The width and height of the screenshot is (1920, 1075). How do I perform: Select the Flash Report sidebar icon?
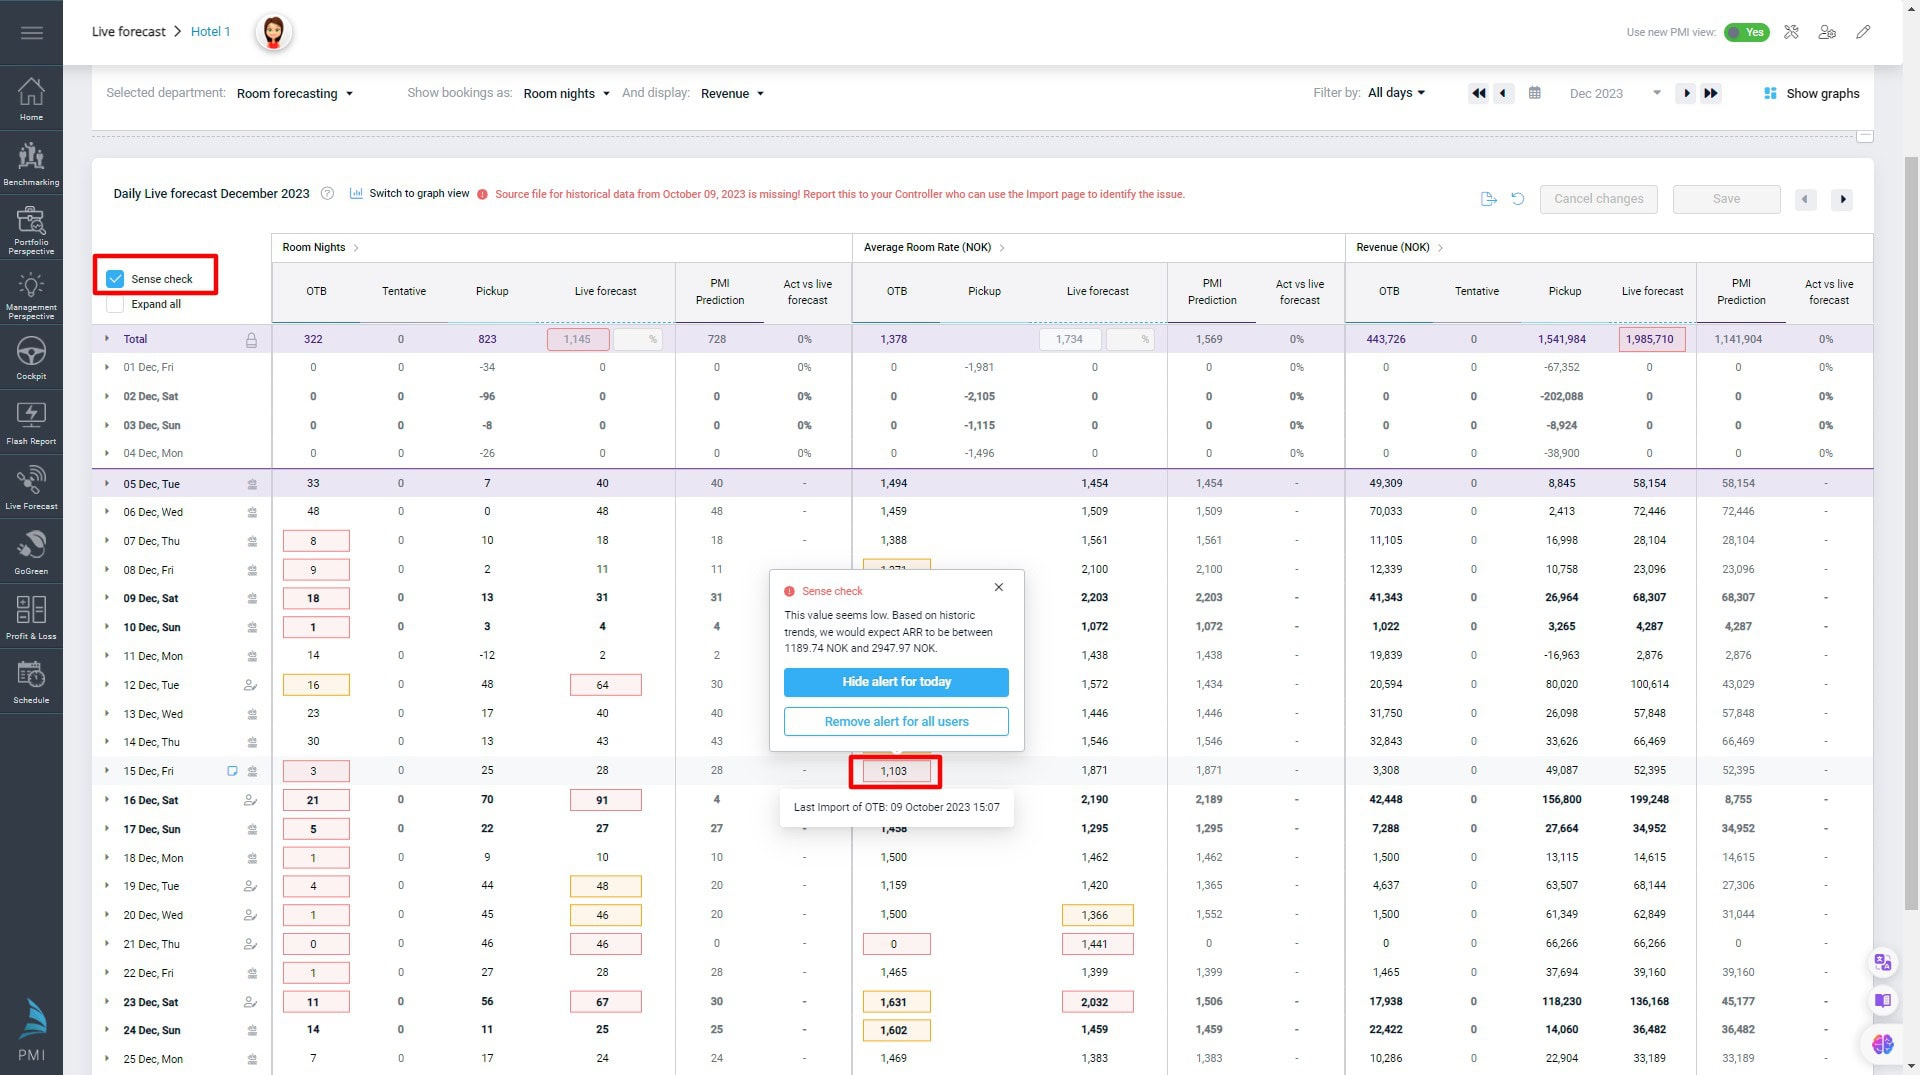tap(31, 422)
